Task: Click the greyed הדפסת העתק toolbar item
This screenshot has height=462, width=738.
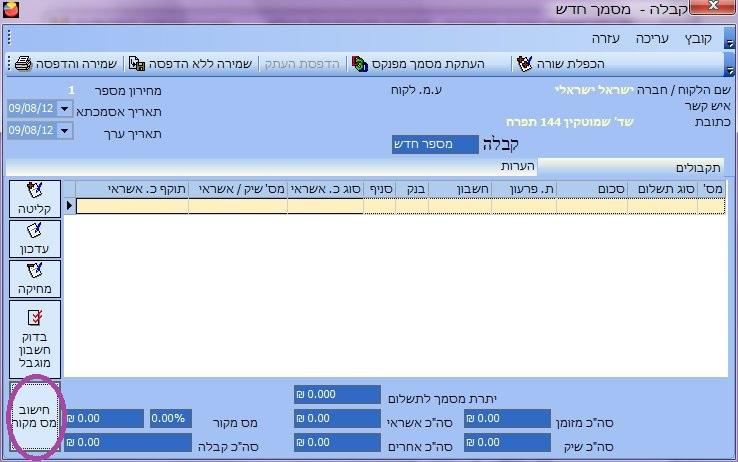Action: pos(302,64)
